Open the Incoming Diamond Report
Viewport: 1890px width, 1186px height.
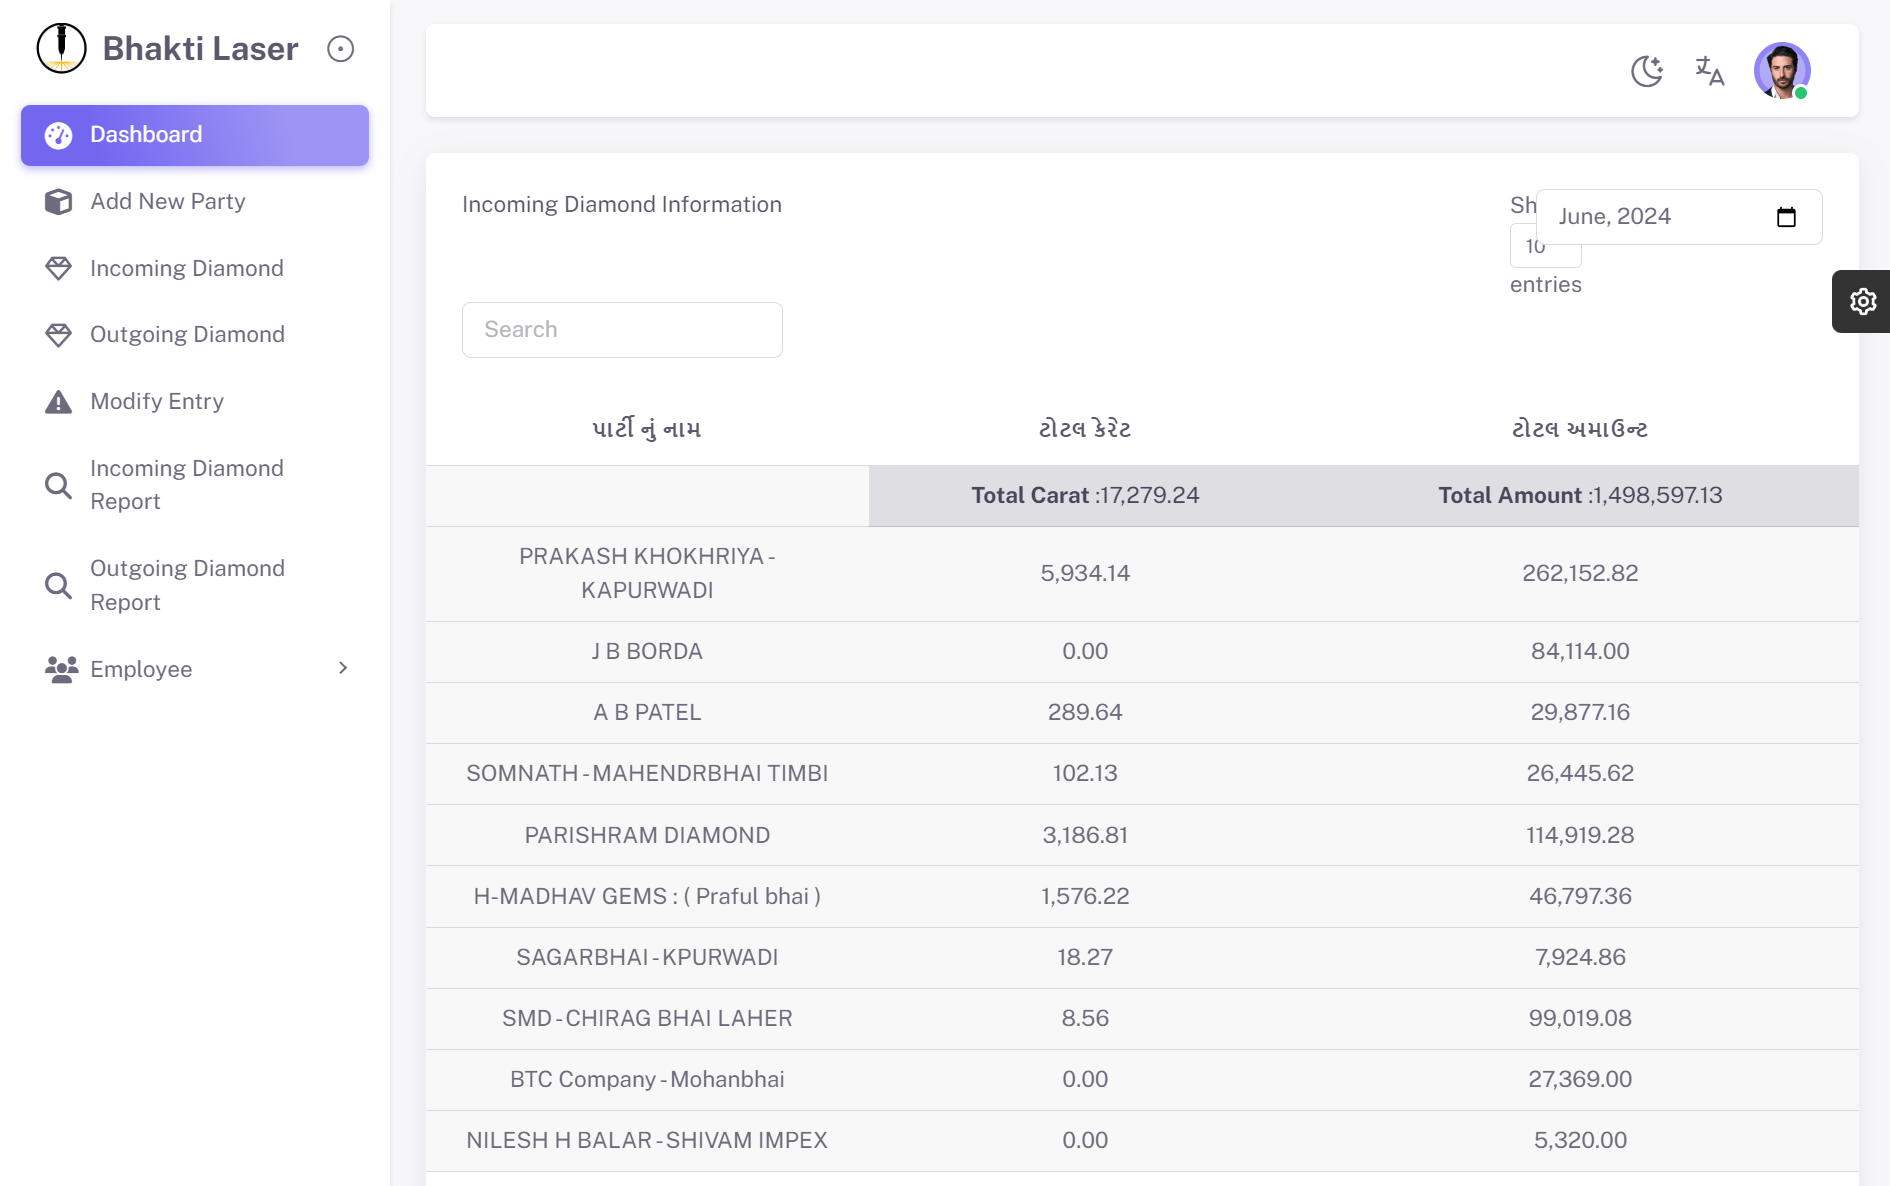[x=187, y=485]
